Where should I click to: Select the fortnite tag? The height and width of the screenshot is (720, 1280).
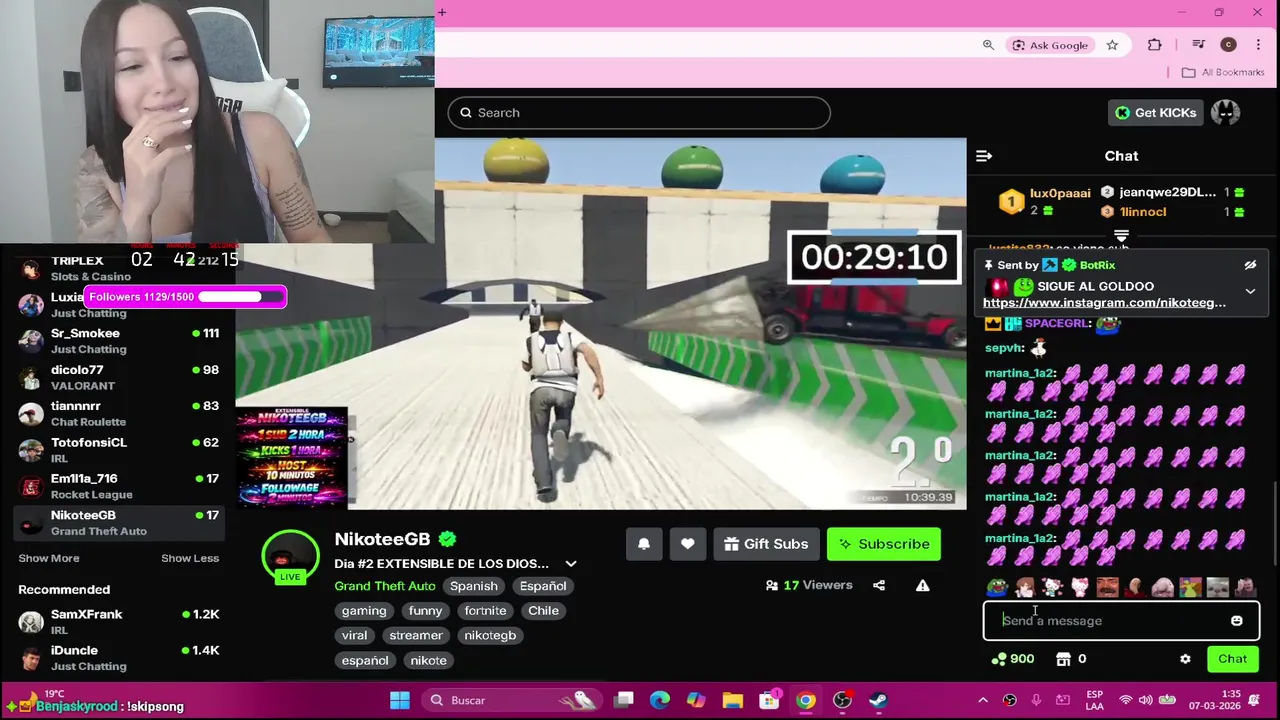click(485, 611)
